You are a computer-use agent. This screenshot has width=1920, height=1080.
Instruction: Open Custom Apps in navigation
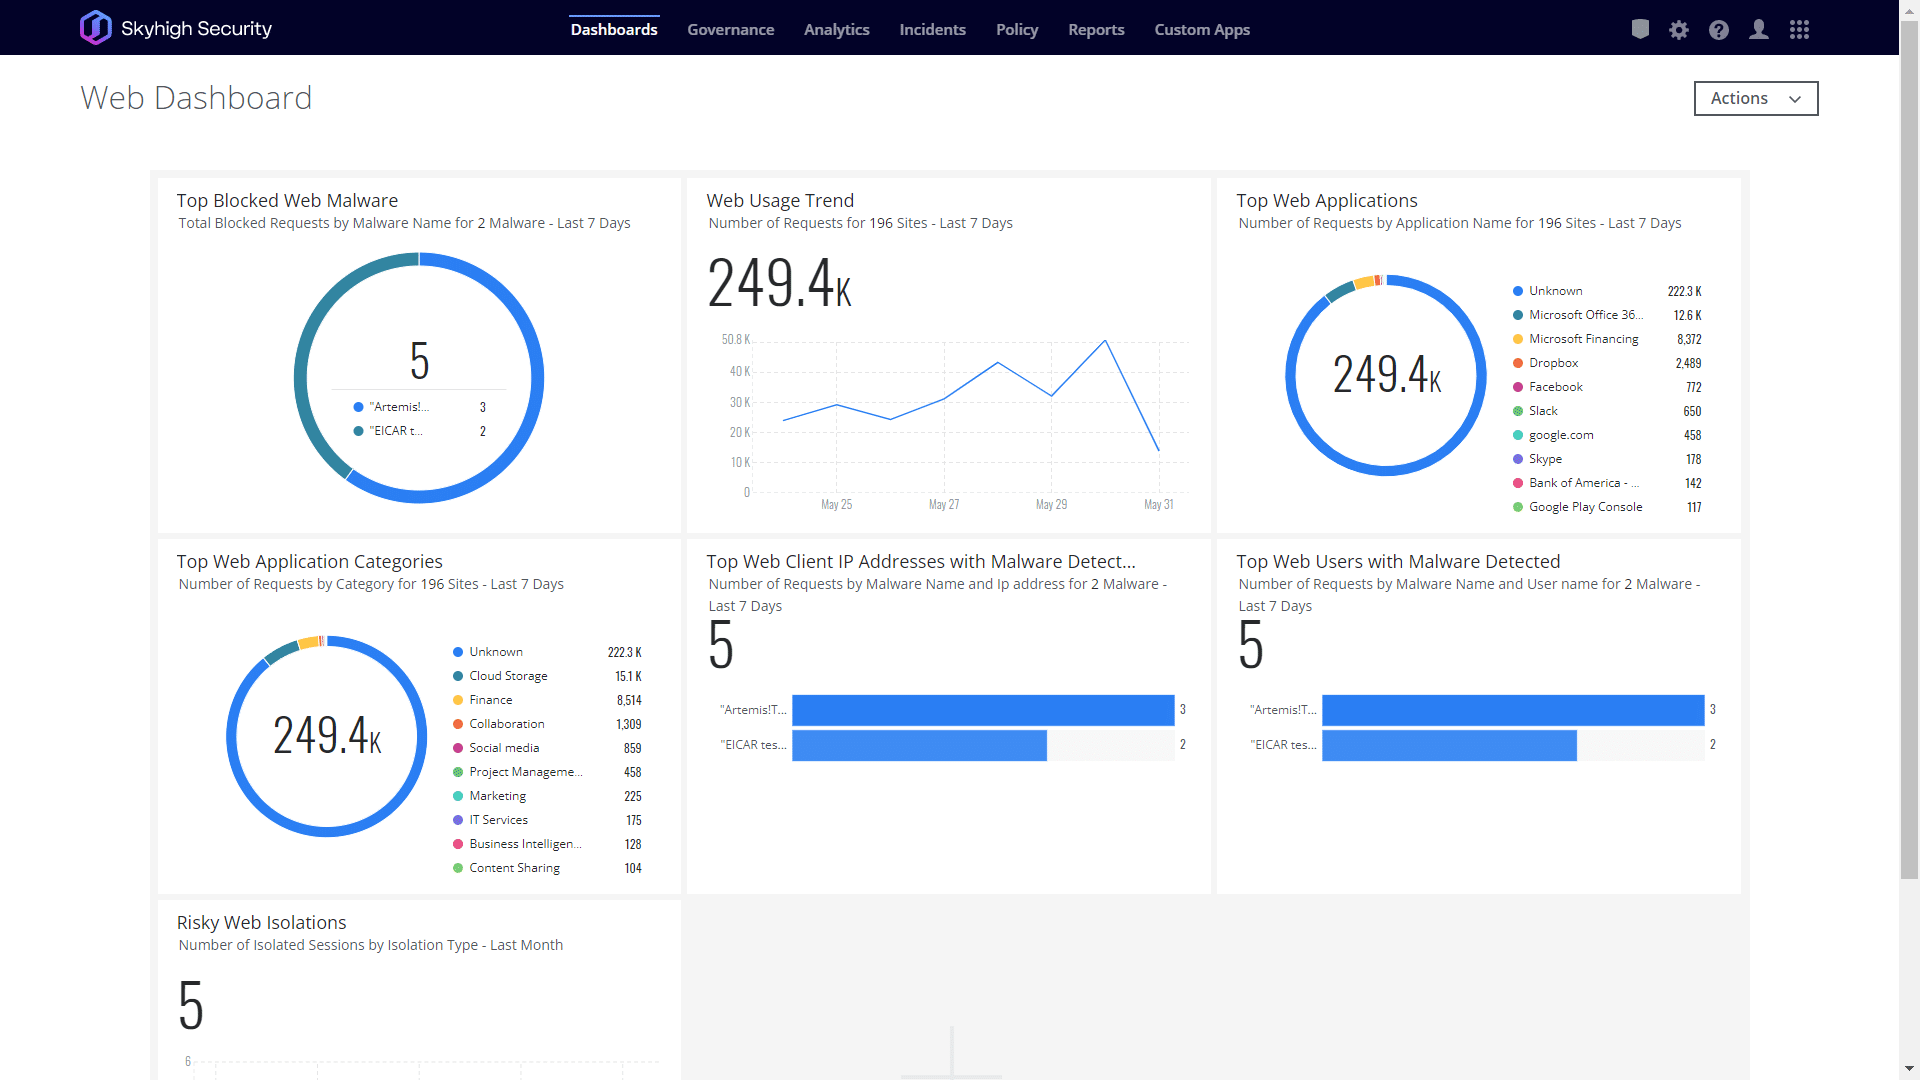pyautogui.click(x=1202, y=30)
